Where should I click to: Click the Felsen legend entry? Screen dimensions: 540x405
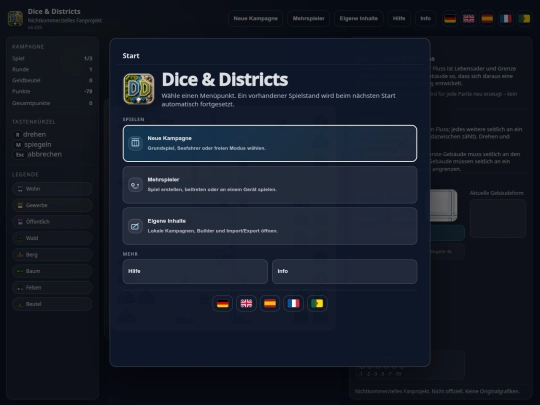point(52,288)
